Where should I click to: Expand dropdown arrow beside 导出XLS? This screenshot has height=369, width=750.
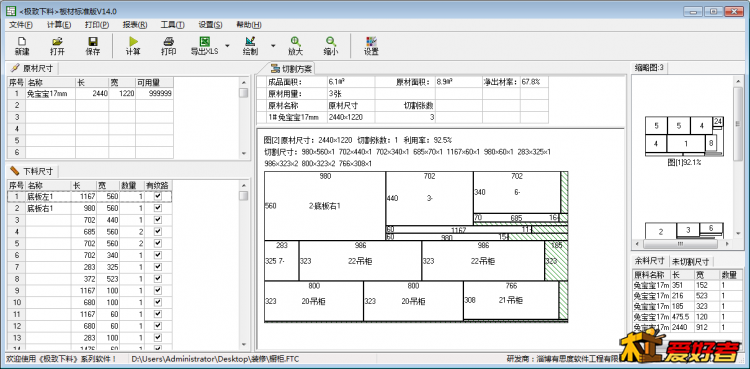[227, 46]
